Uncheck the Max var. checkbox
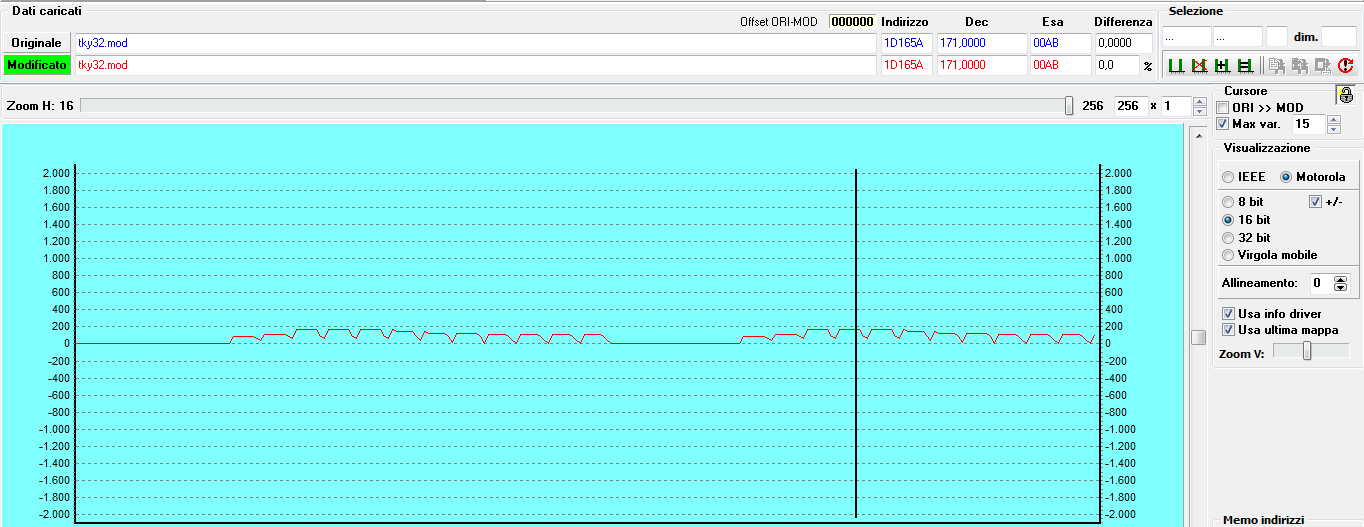Screen dimensions: 1364x527 [1222, 123]
